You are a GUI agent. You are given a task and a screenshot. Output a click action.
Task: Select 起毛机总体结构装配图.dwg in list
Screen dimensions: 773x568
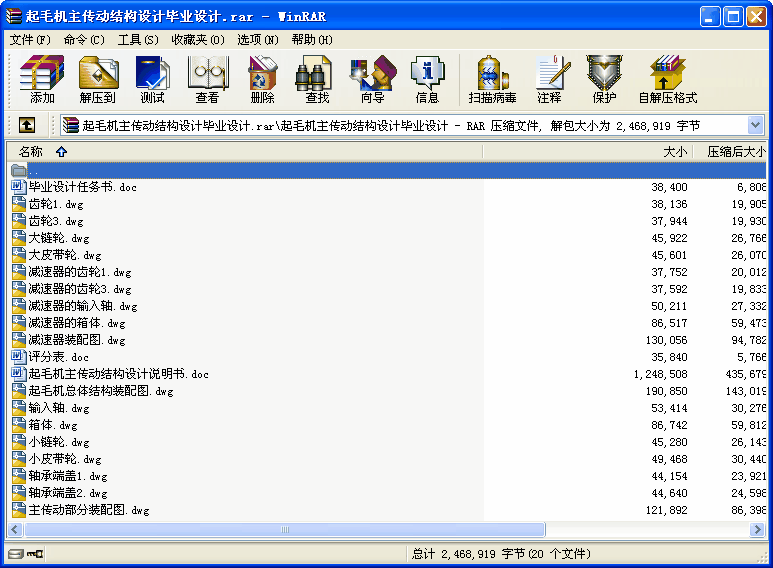(100, 391)
